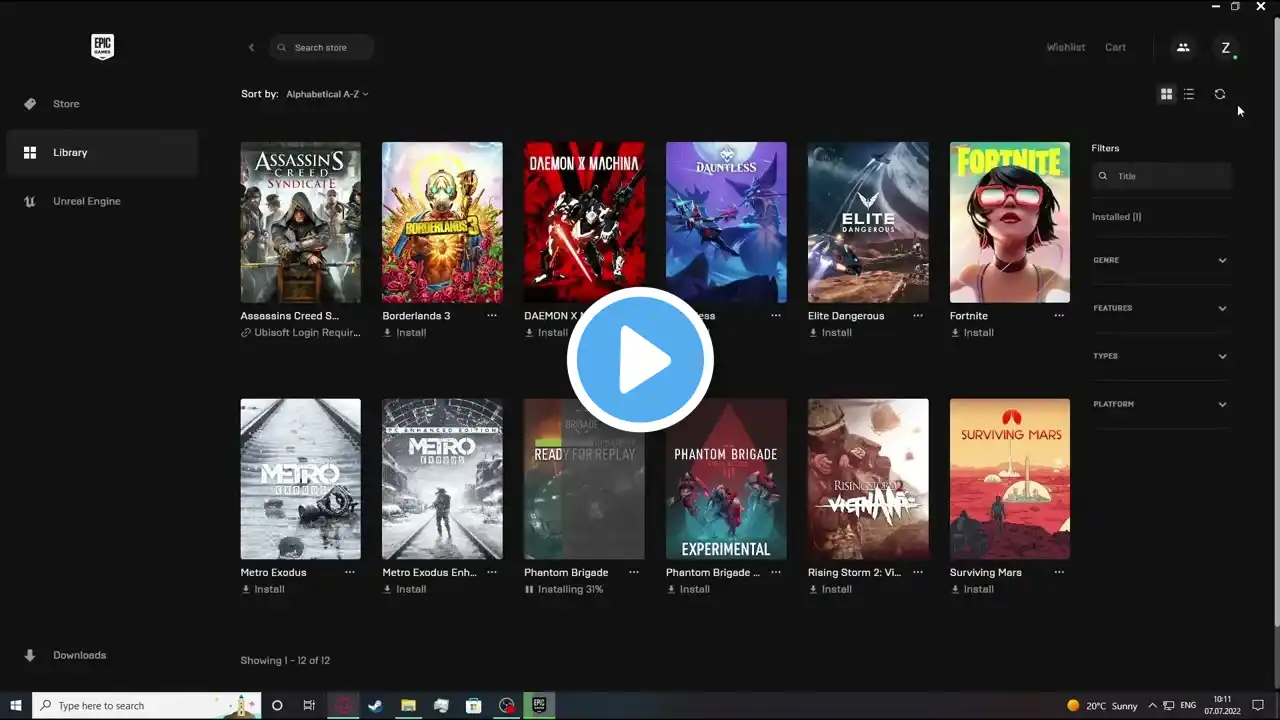Open Task View on the taskbar
Image resolution: width=1280 pixels, height=720 pixels.
coord(309,705)
